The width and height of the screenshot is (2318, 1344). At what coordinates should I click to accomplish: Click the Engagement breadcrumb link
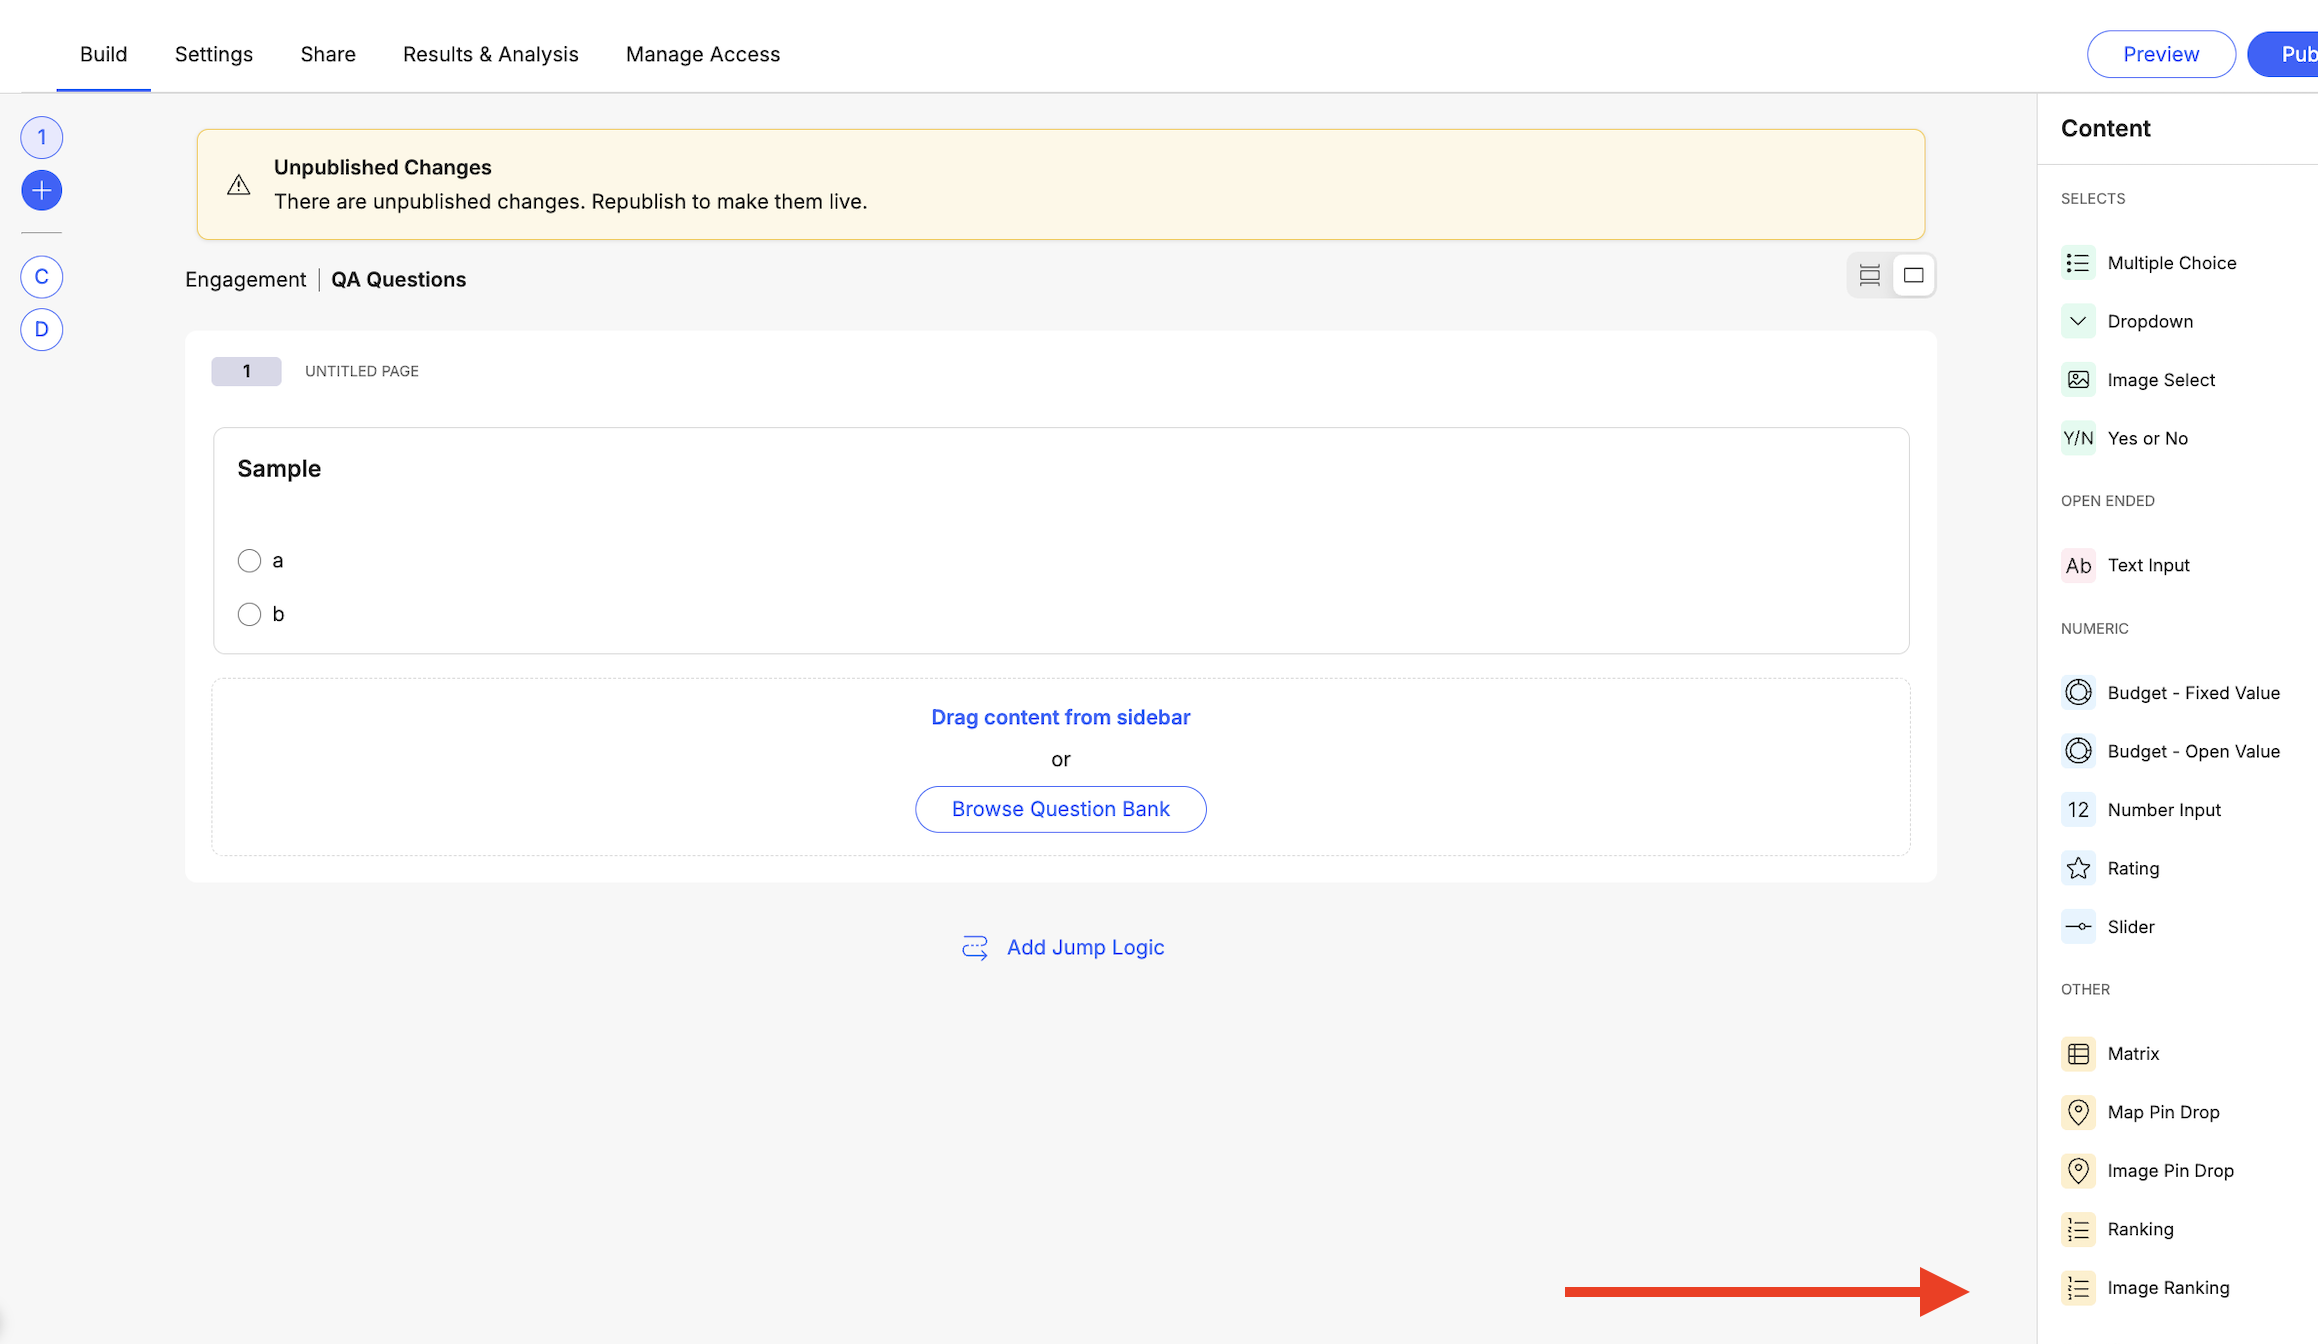(x=245, y=279)
